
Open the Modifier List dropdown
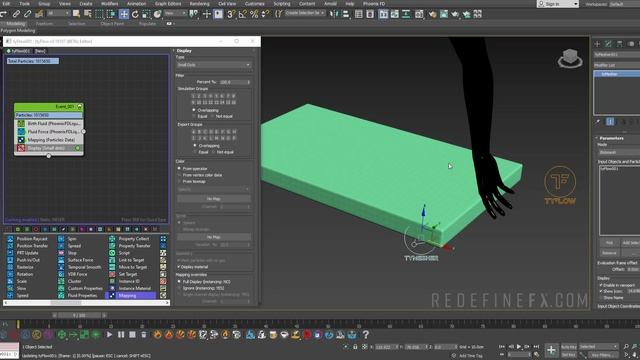pyautogui.click(x=617, y=65)
